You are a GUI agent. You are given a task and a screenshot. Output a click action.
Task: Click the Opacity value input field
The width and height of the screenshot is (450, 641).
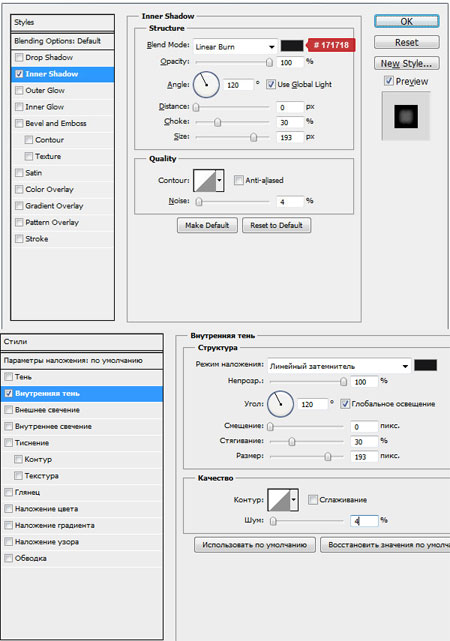point(291,63)
